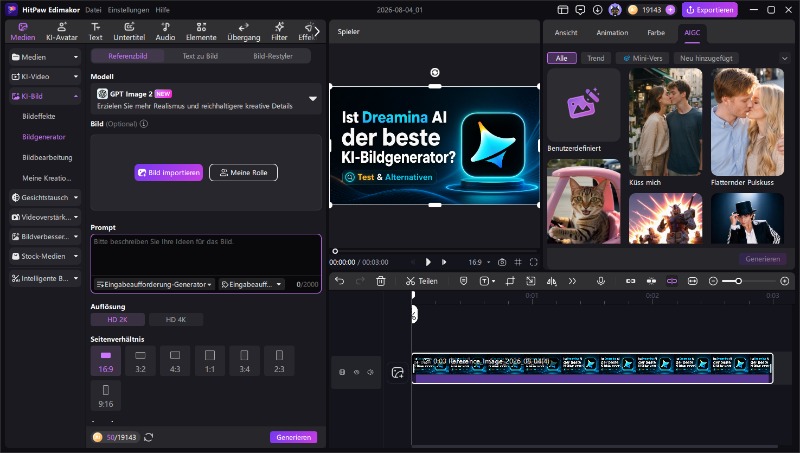Open player fullscreen view
Screen dimensions: 800x453
tap(534, 262)
